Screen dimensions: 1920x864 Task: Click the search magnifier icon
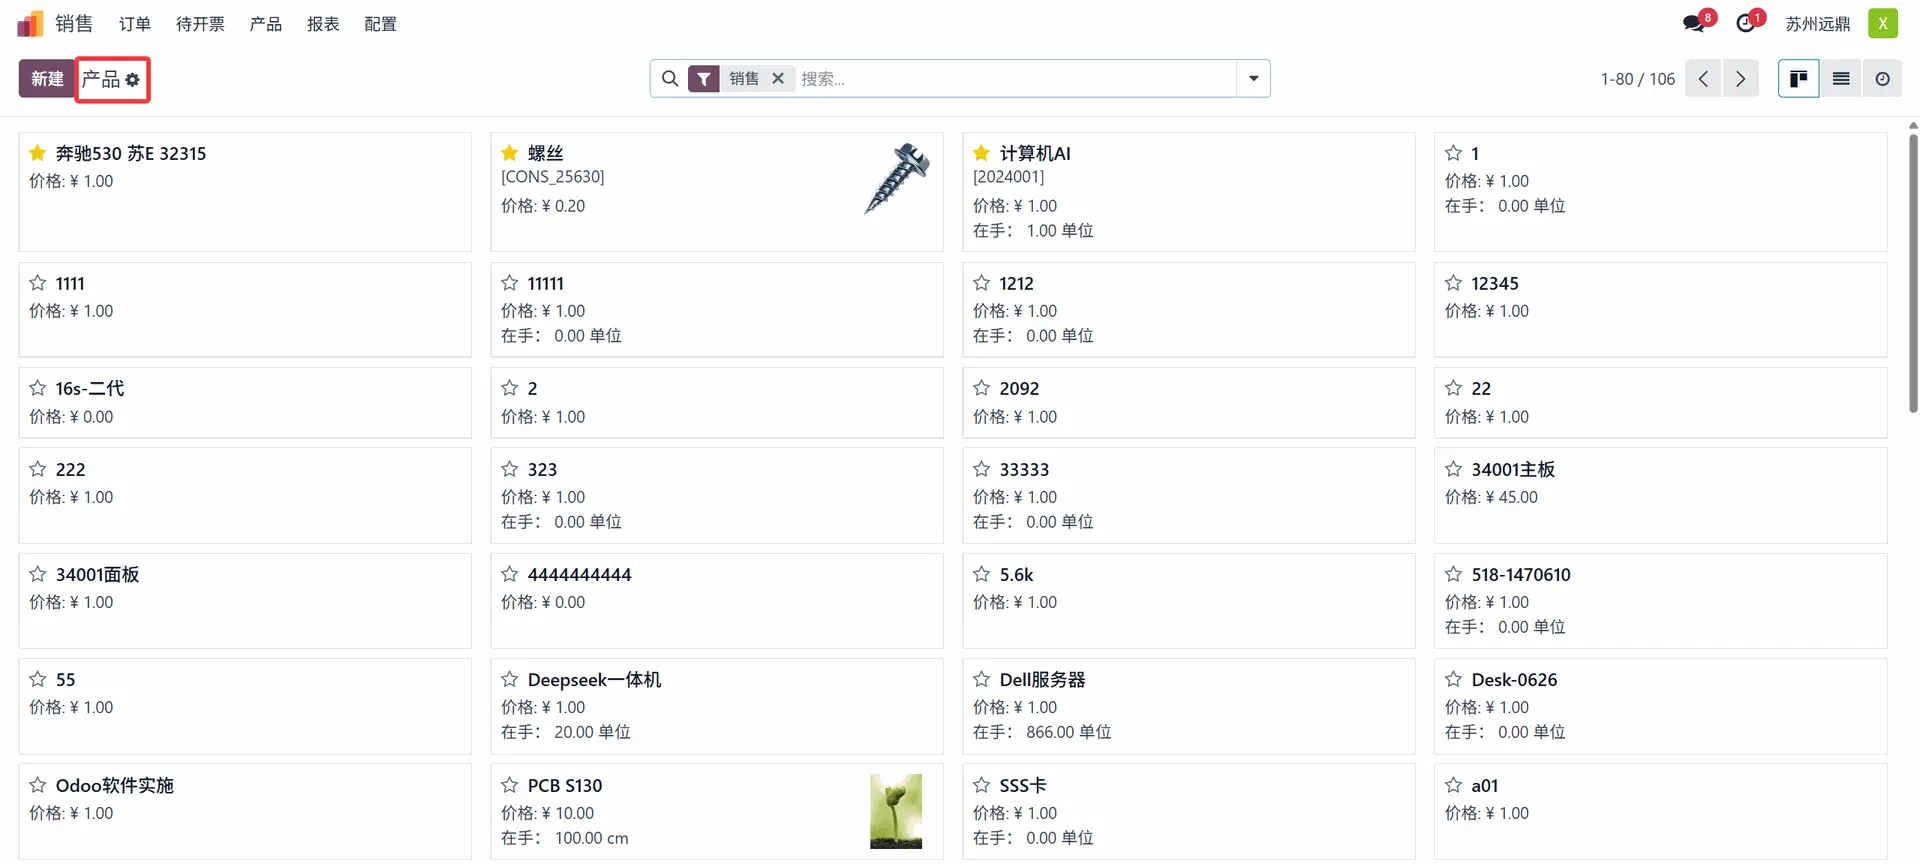[670, 78]
